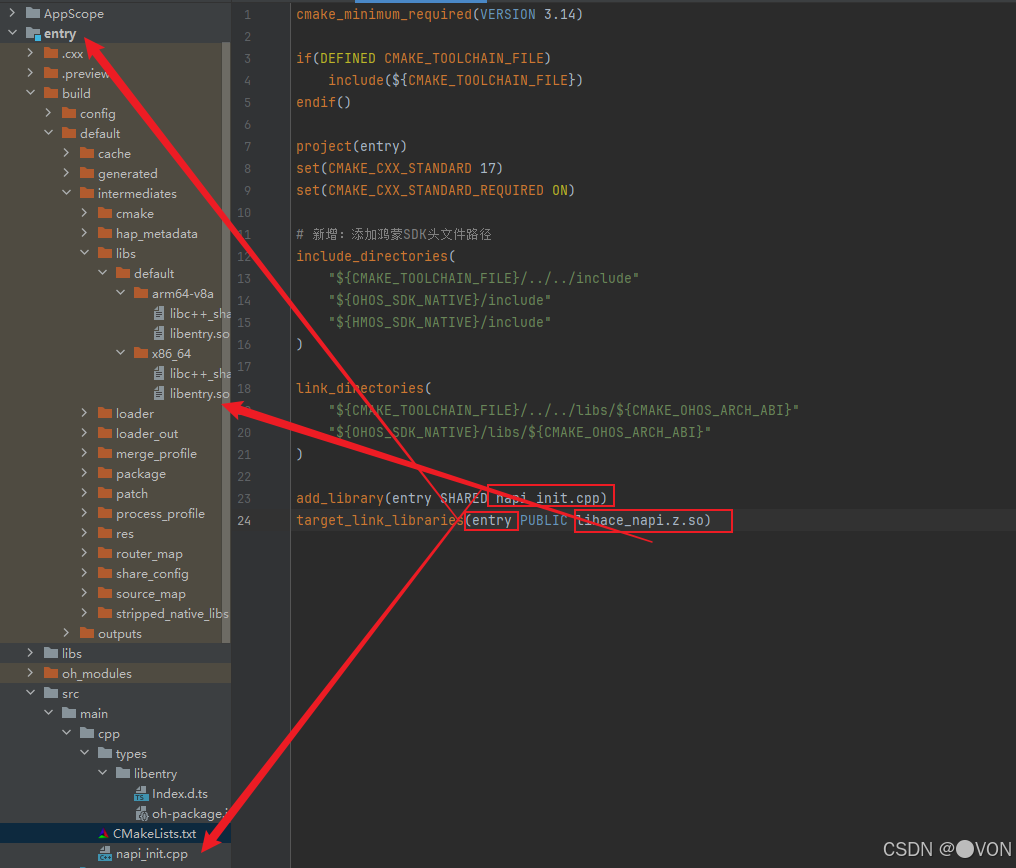Click the link_directories( code line

[364, 389]
